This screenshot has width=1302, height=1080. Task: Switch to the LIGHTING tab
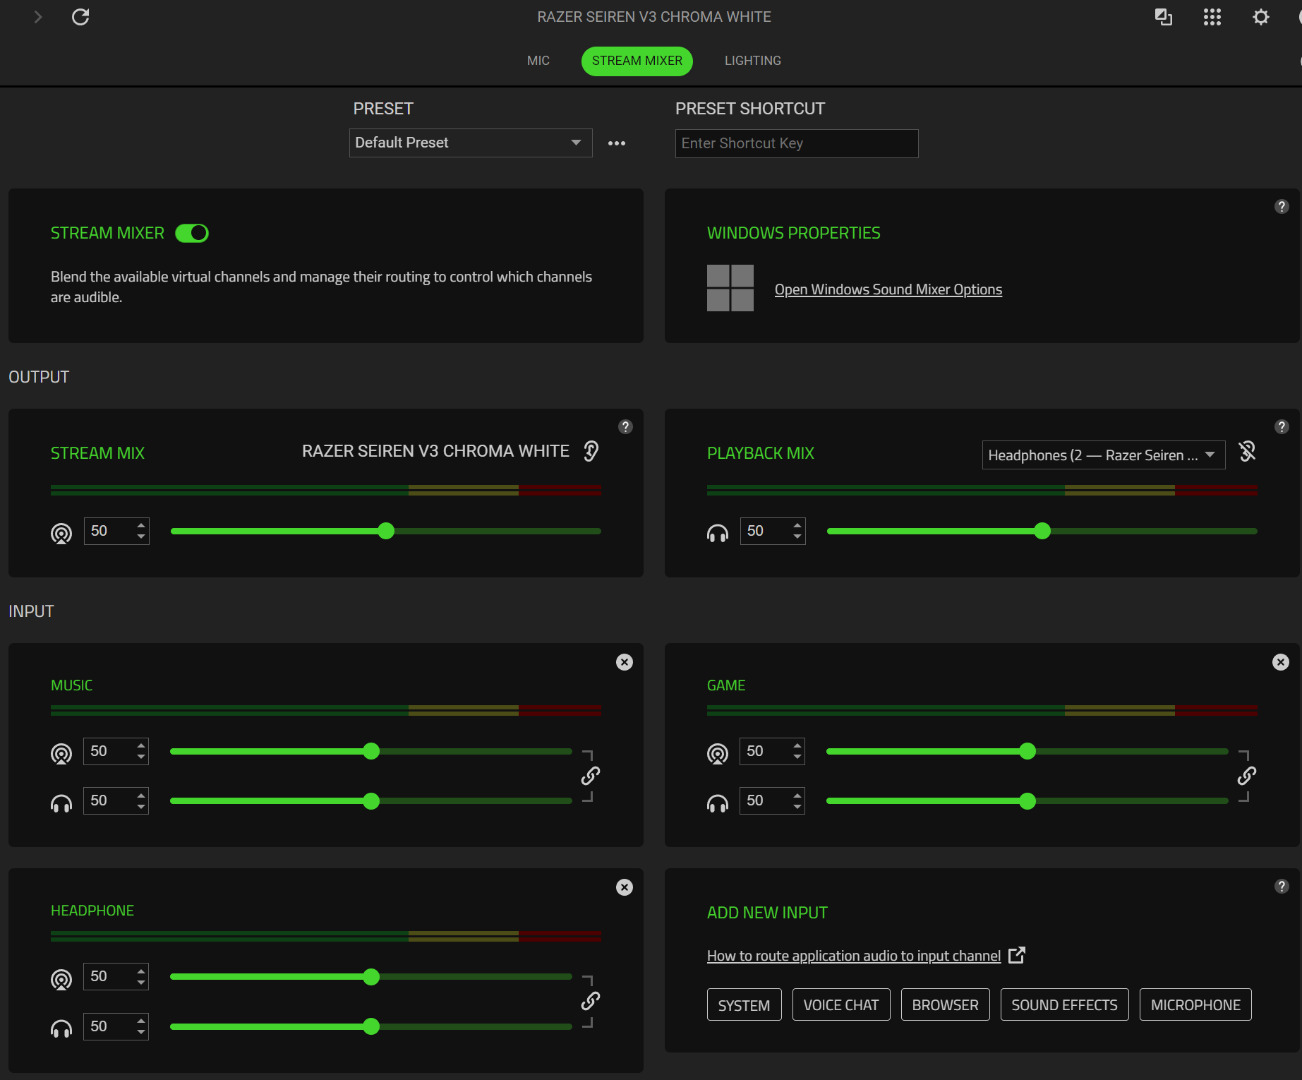[752, 61]
